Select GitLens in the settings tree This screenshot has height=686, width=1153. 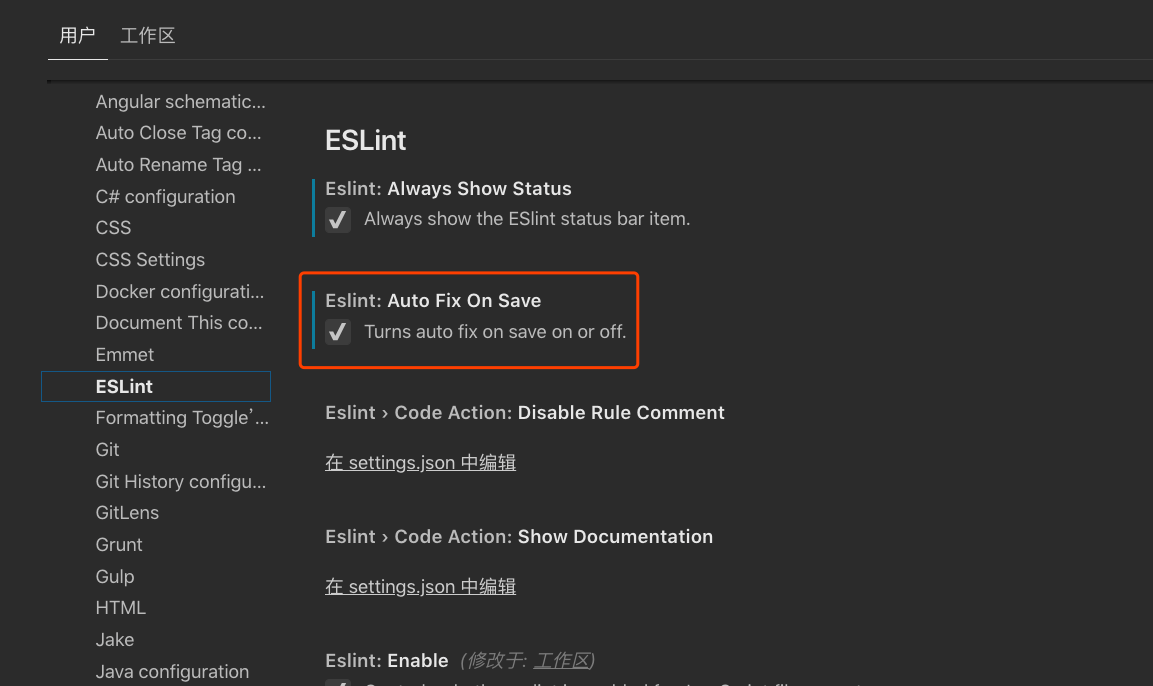pyautogui.click(x=127, y=512)
